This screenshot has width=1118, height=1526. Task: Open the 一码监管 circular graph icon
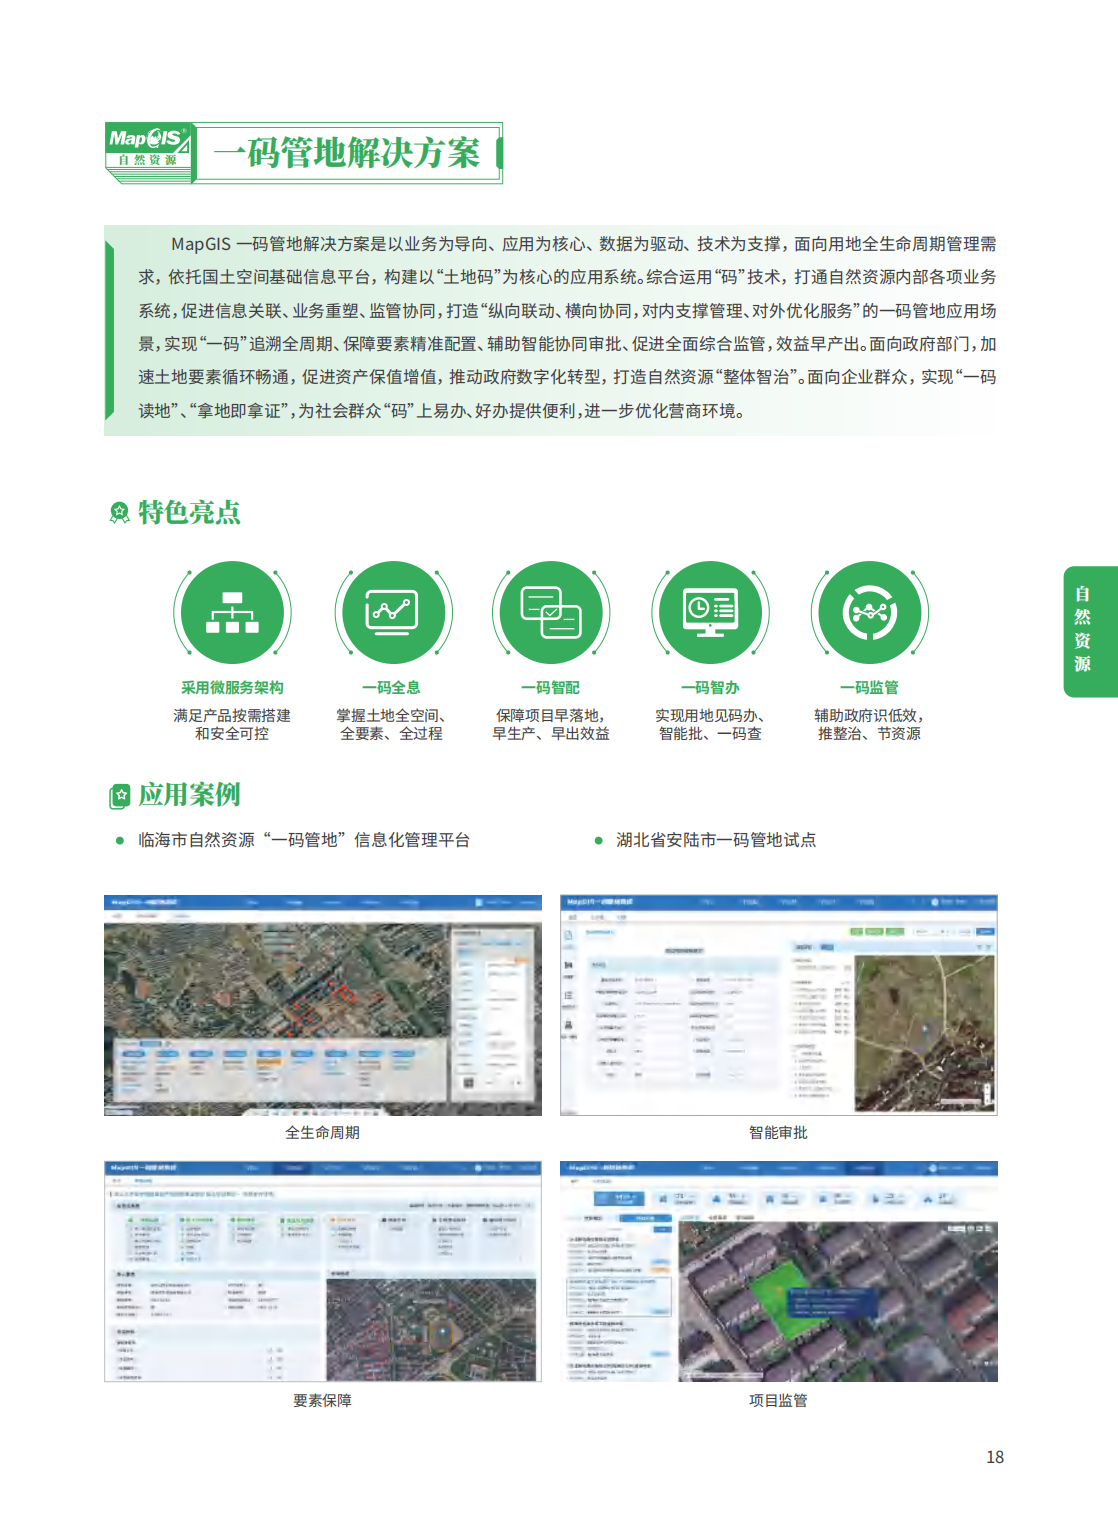[870, 612]
